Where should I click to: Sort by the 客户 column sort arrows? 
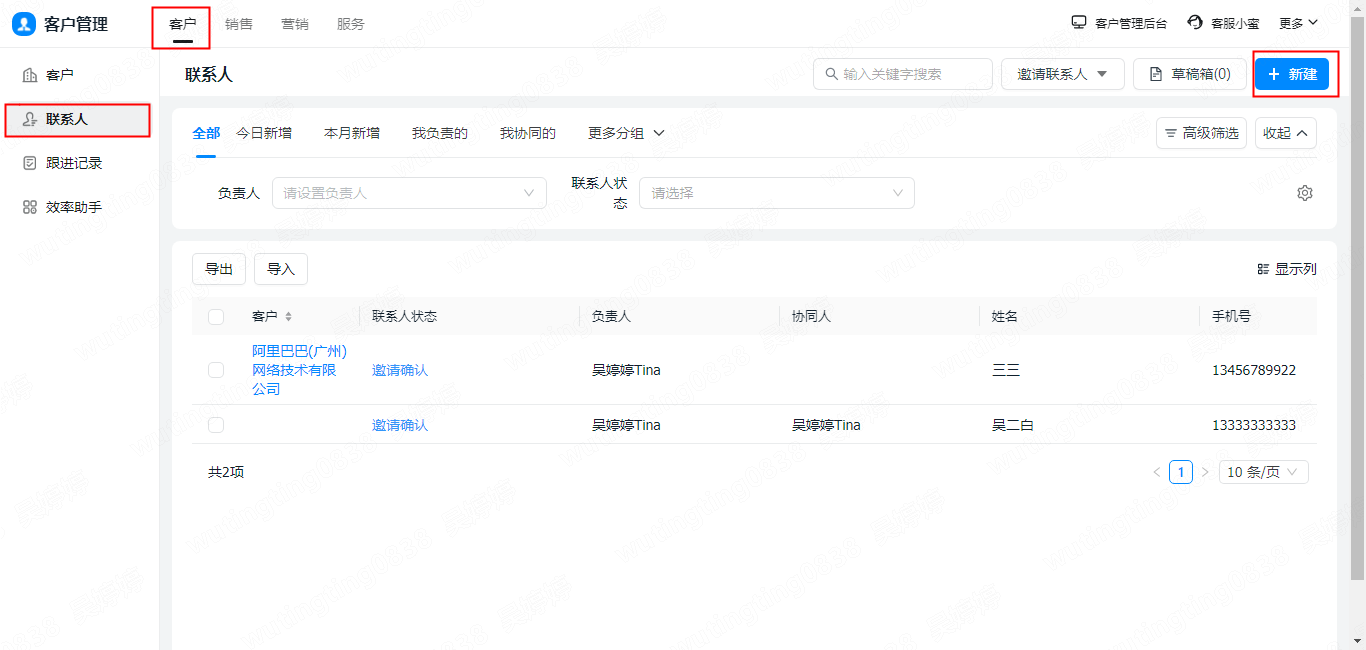288,316
